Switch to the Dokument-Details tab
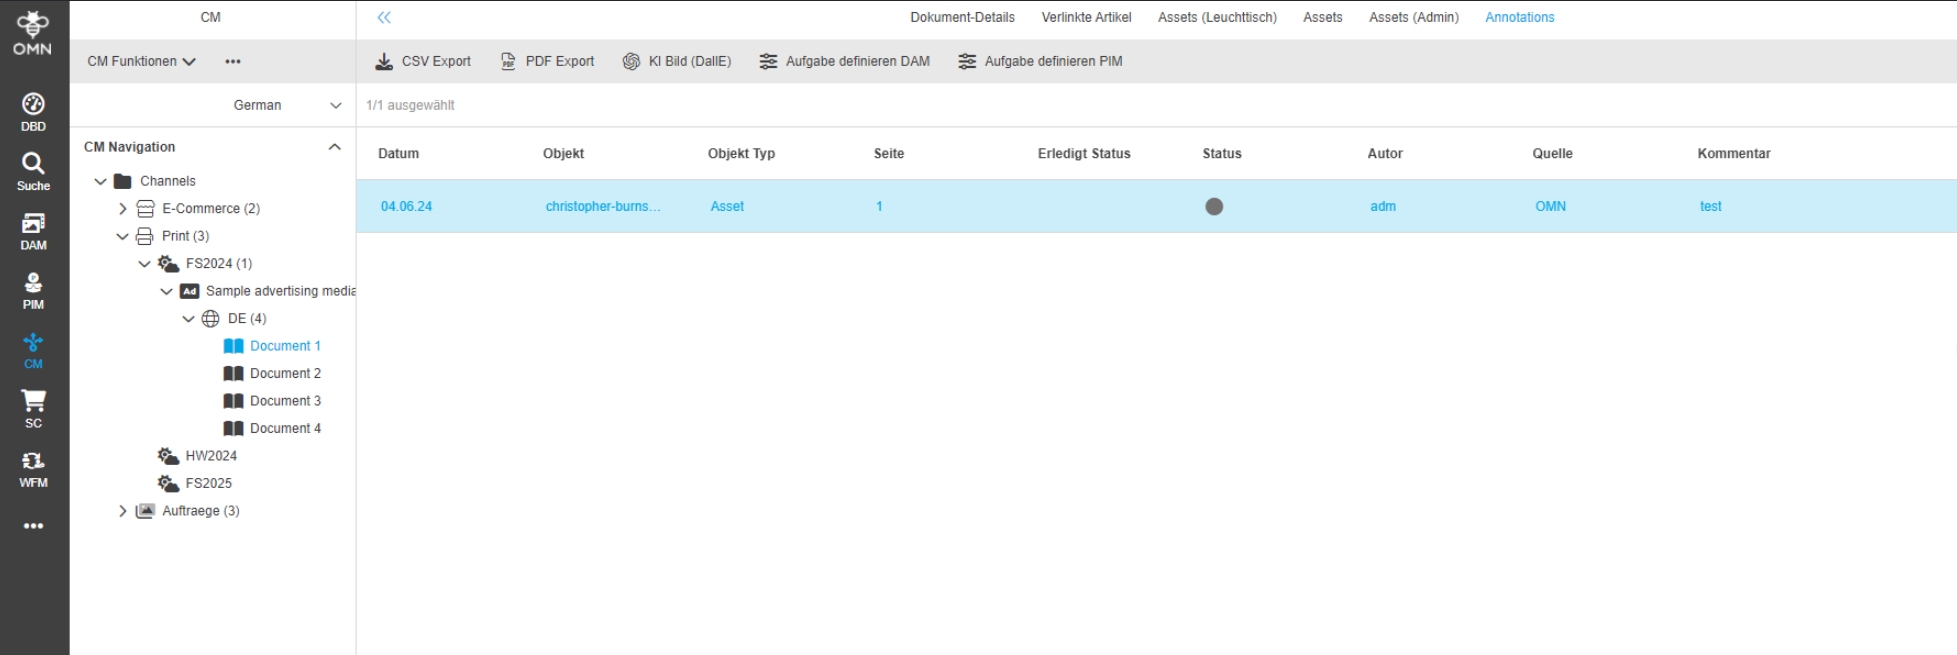Image resolution: width=1957 pixels, height=655 pixels. (x=962, y=17)
